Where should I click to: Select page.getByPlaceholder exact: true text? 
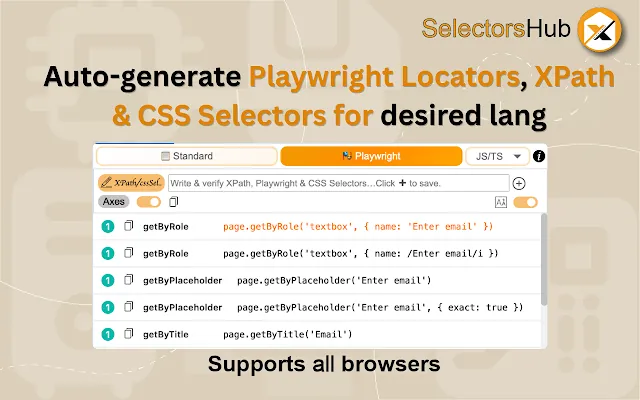click(380, 307)
